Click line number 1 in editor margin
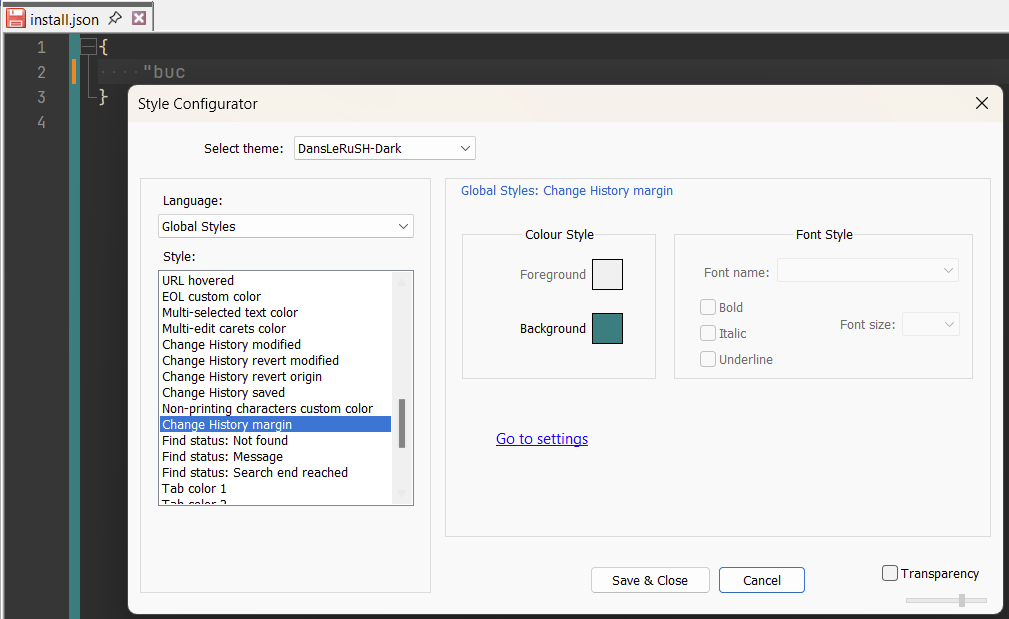Image resolution: width=1009 pixels, height=619 pixels. 41,47
